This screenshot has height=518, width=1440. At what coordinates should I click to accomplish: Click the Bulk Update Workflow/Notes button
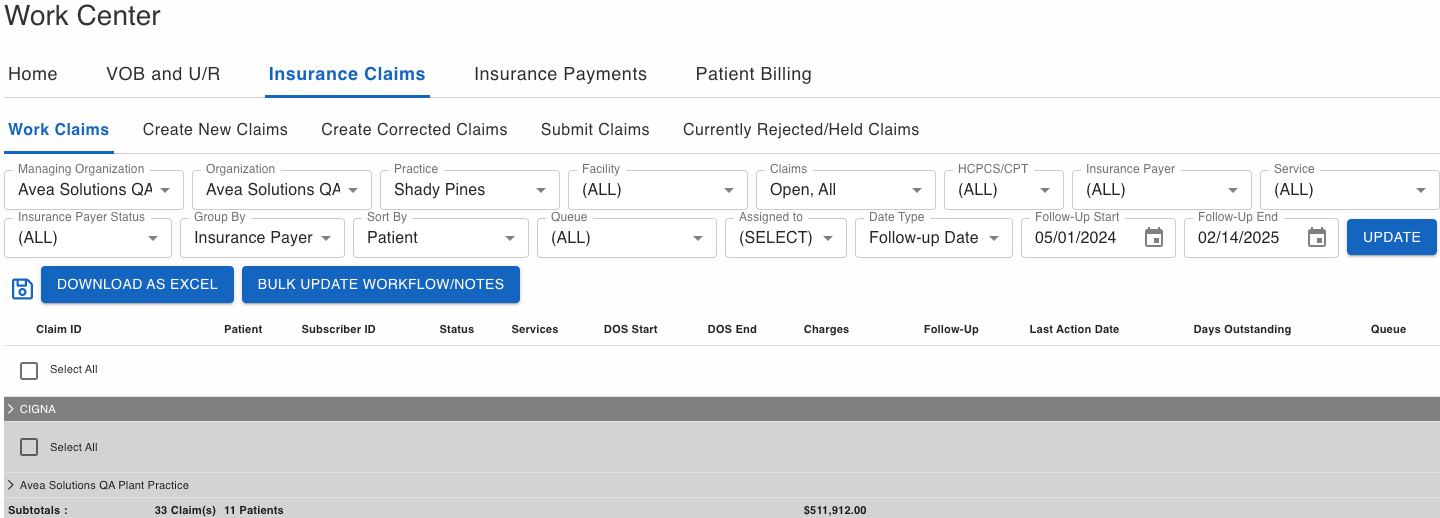380,284
